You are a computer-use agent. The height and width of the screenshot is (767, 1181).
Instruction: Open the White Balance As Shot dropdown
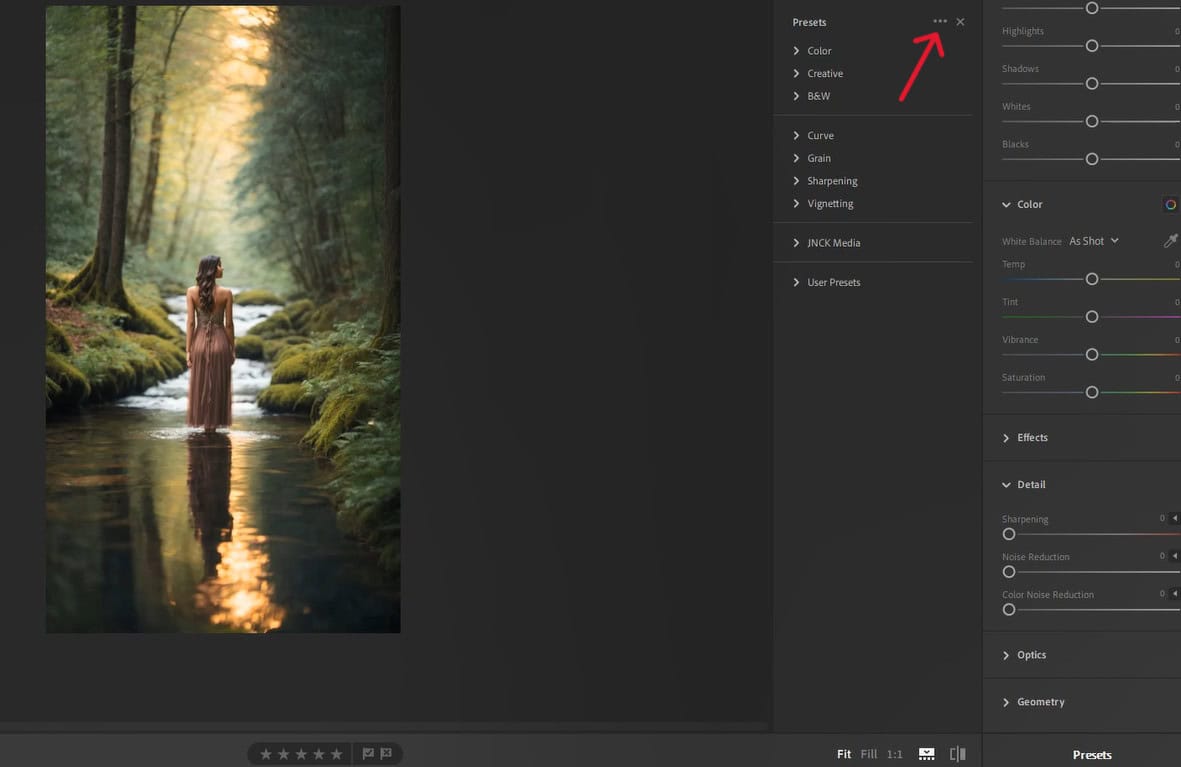pyautogui.click(x=1094, y=241)
